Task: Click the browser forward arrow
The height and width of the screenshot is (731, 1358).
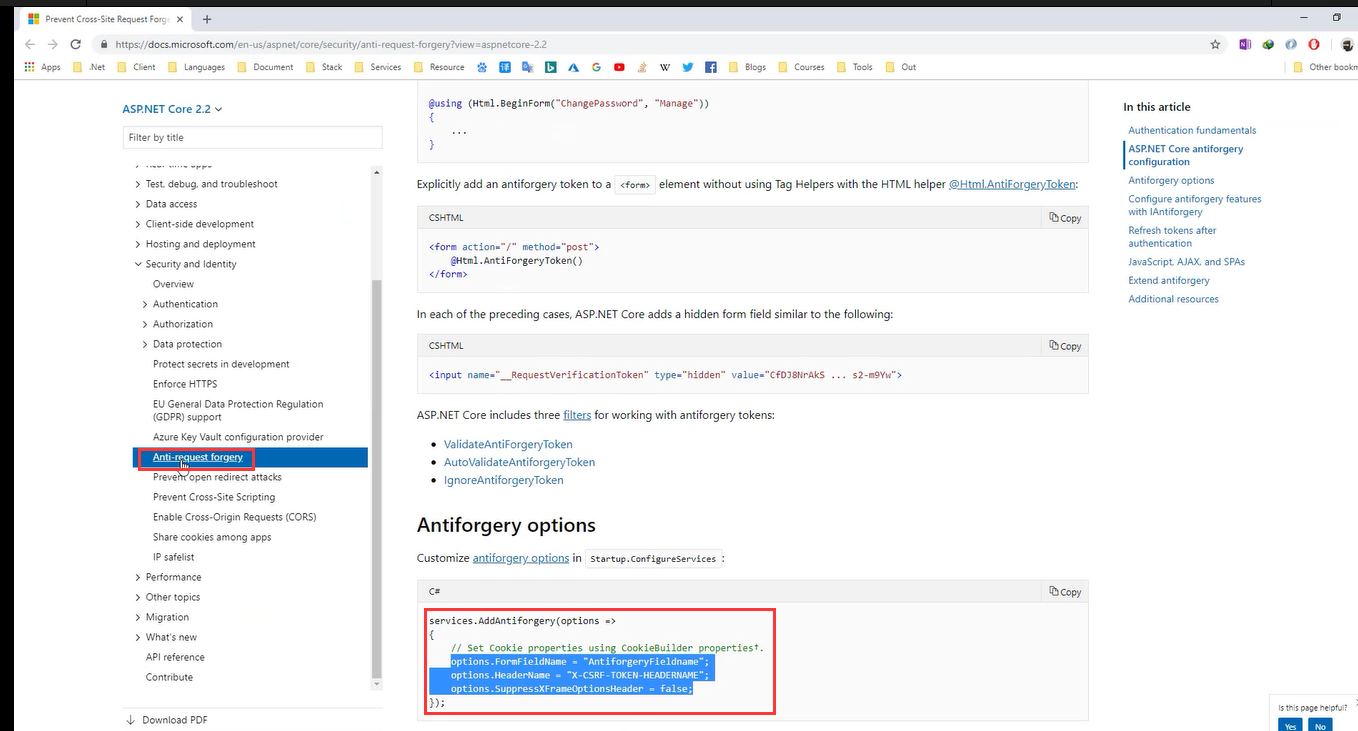Action: coord(52,44)
